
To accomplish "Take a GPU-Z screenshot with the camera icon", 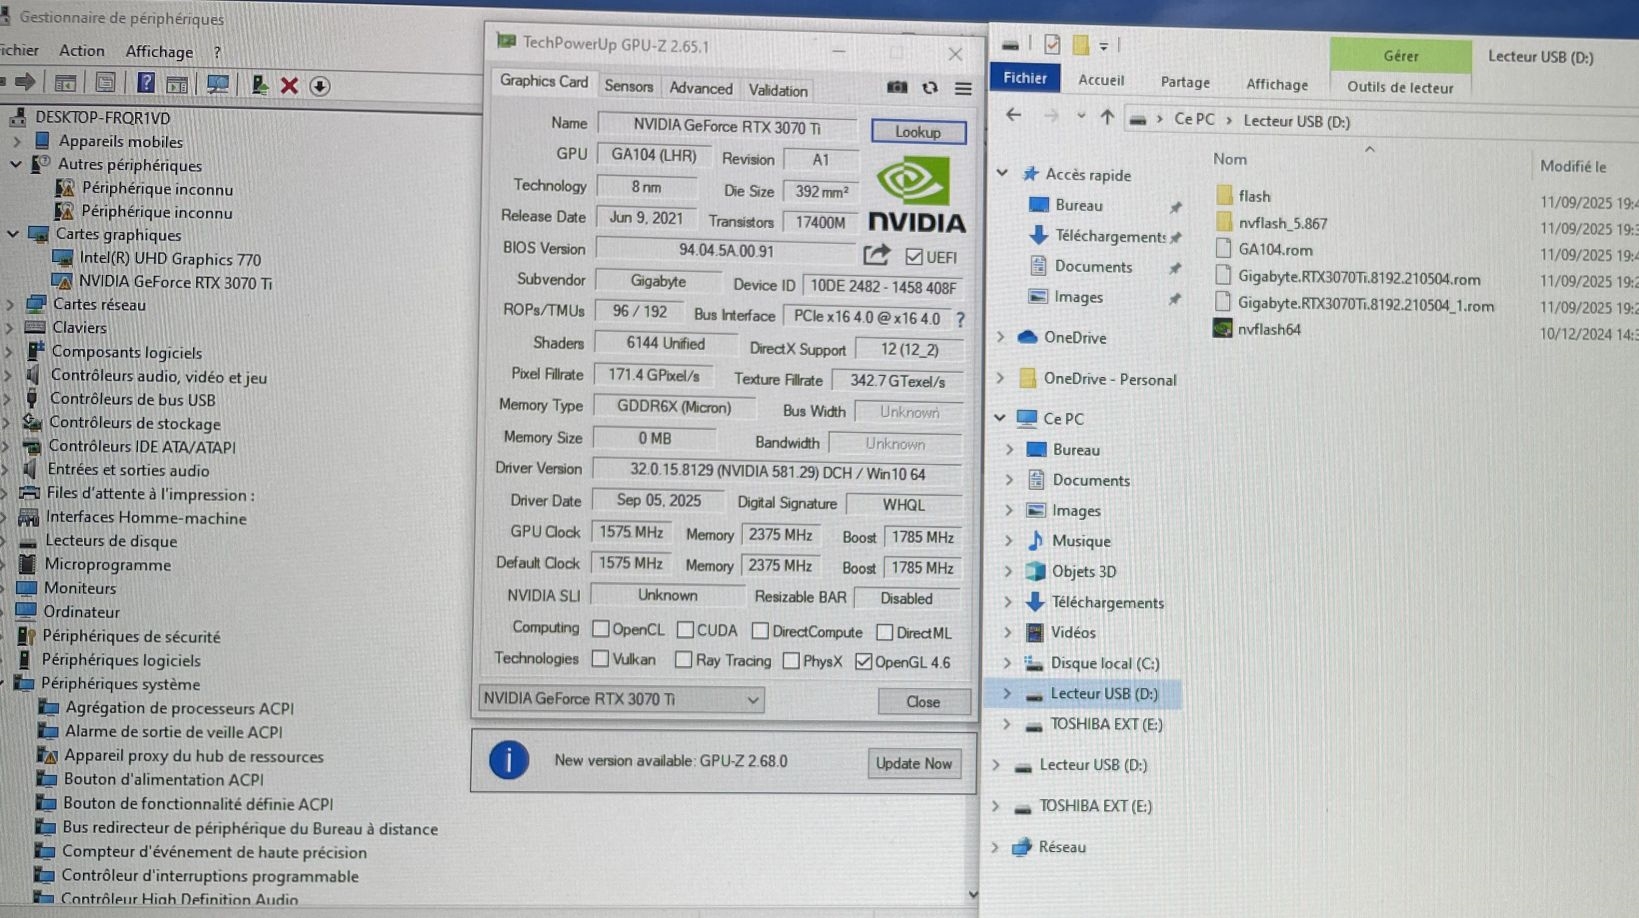I will (897, 88).
